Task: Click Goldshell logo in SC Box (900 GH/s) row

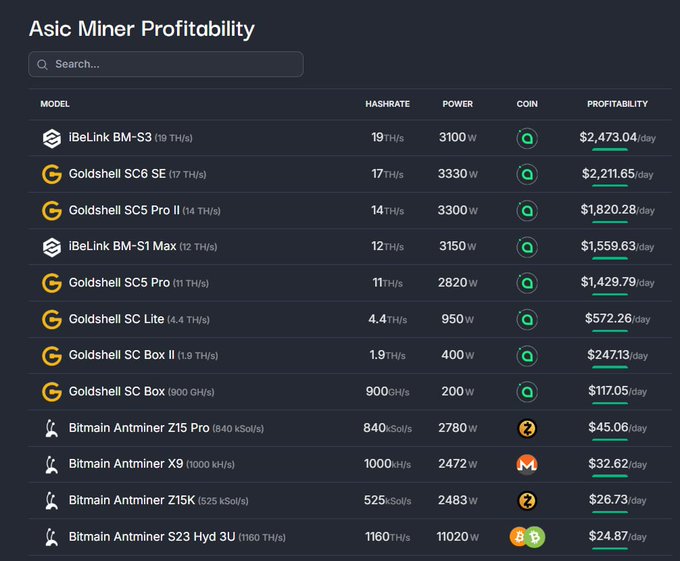Action: (x=52, y=392)
